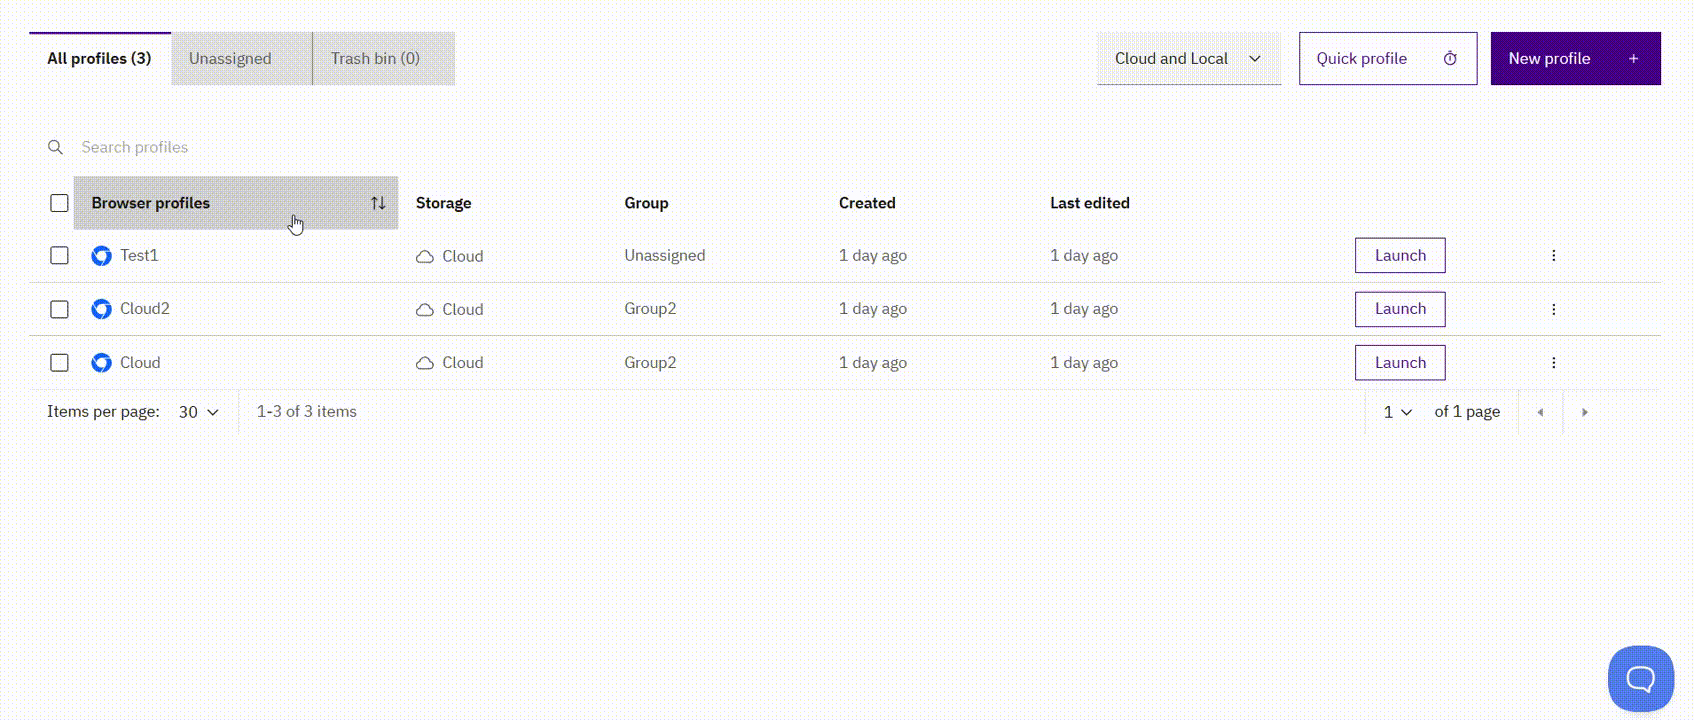Switch to the Unassigned tab
This screenshot has height=720, width=1694.
click(242, 58)
